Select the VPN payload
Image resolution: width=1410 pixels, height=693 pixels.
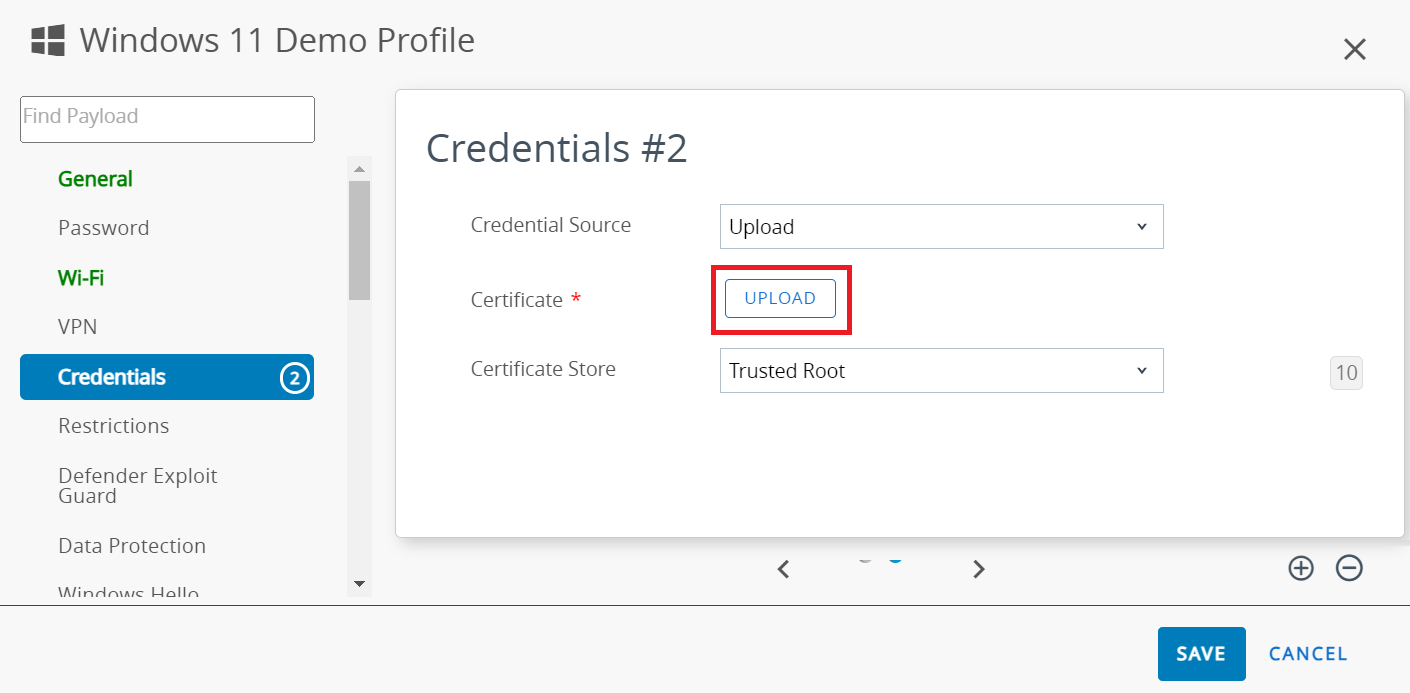click(77, 327)
